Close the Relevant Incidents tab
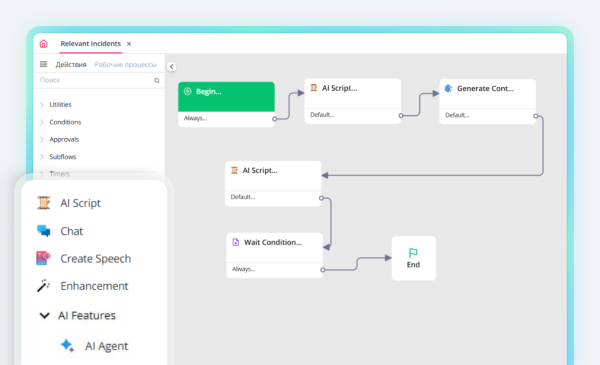 (129, 44)
